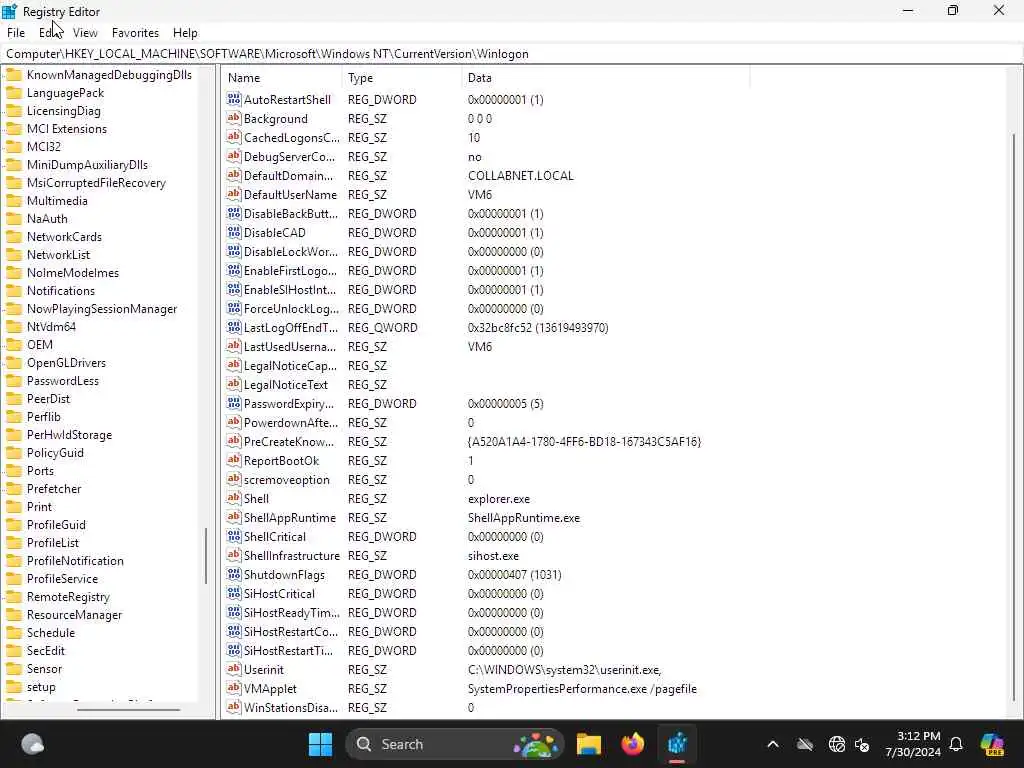Click the tree pane horizontal scrollbar
The height and width of the screenshot is (768, 1024).
(x=128, y=710)
